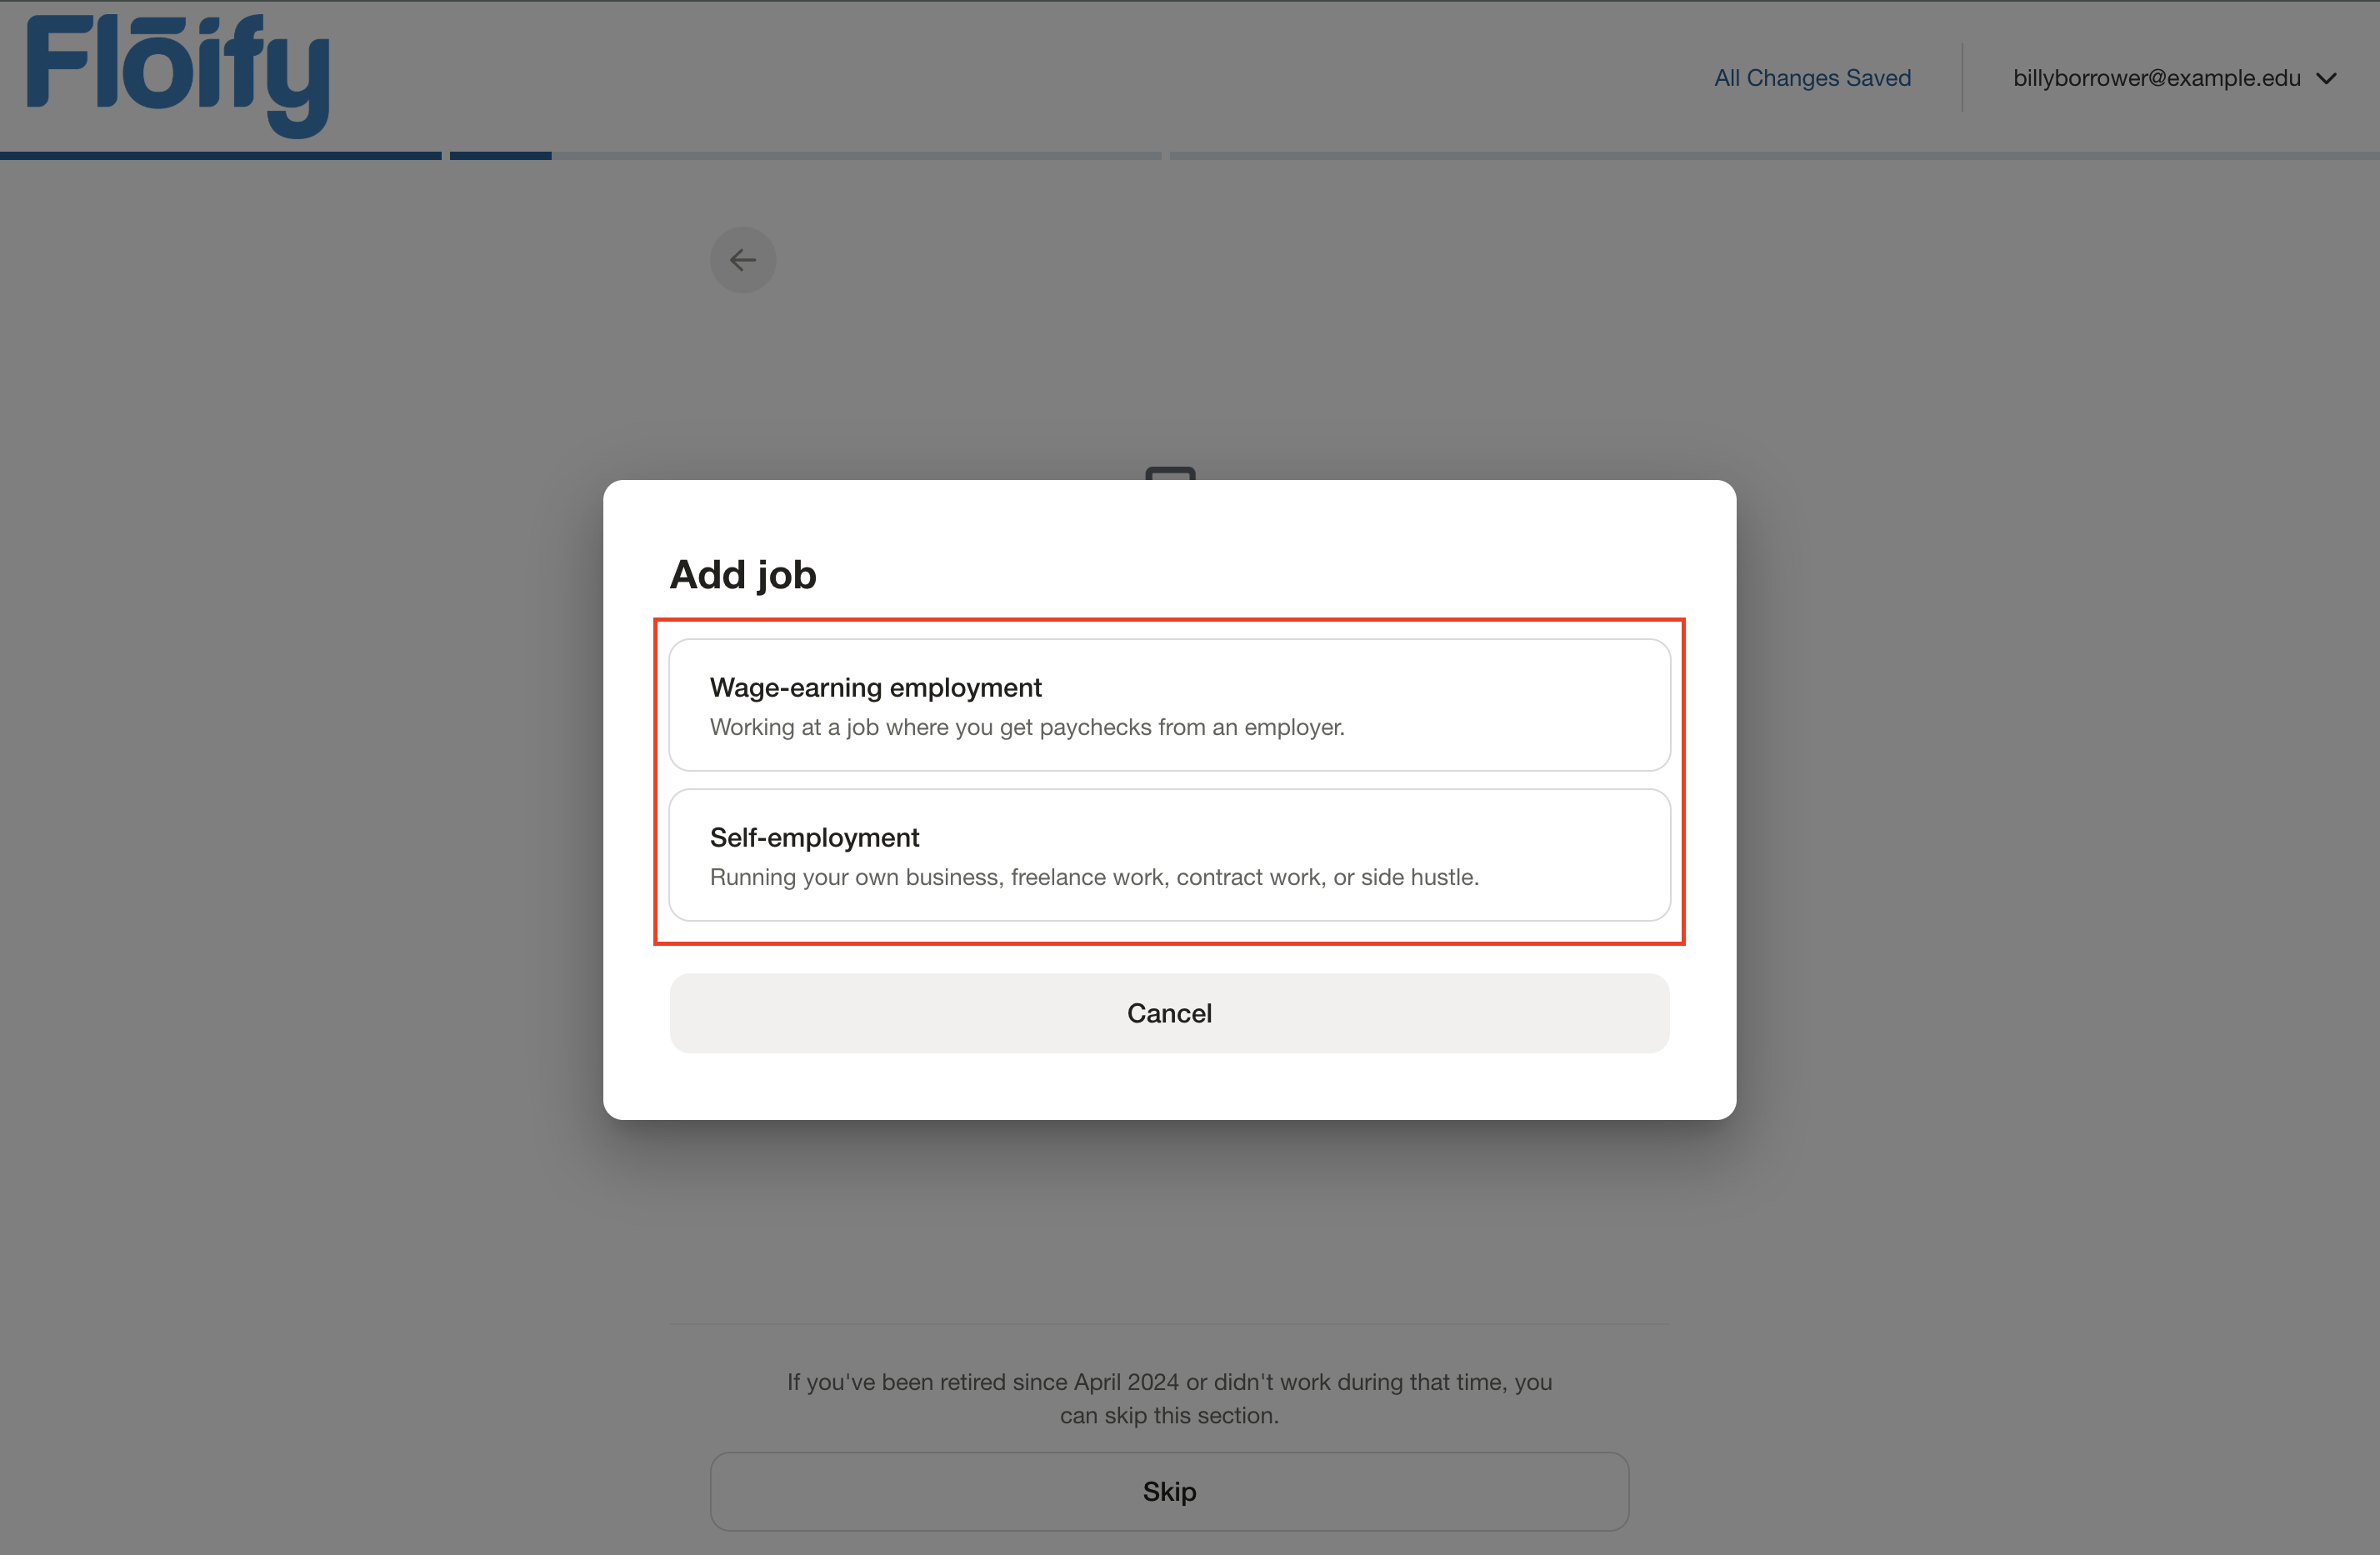Click the unfilled last progress bar segment
Image resolution: width=2380 pixels, height=1555 pixels.
click(x=1773, y=156)
